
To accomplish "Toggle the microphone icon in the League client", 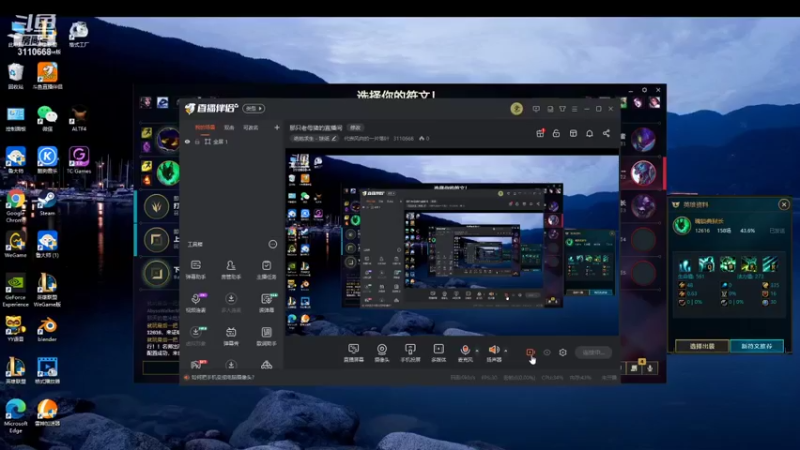I will tap(650, 368).
